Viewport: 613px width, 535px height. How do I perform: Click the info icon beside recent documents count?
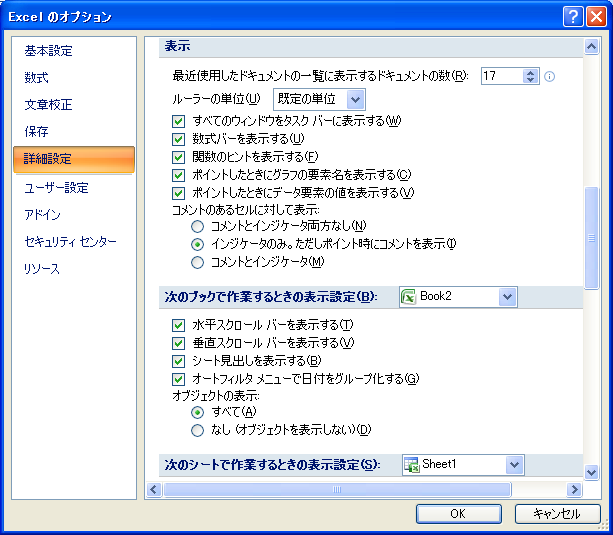pos(549,76)
